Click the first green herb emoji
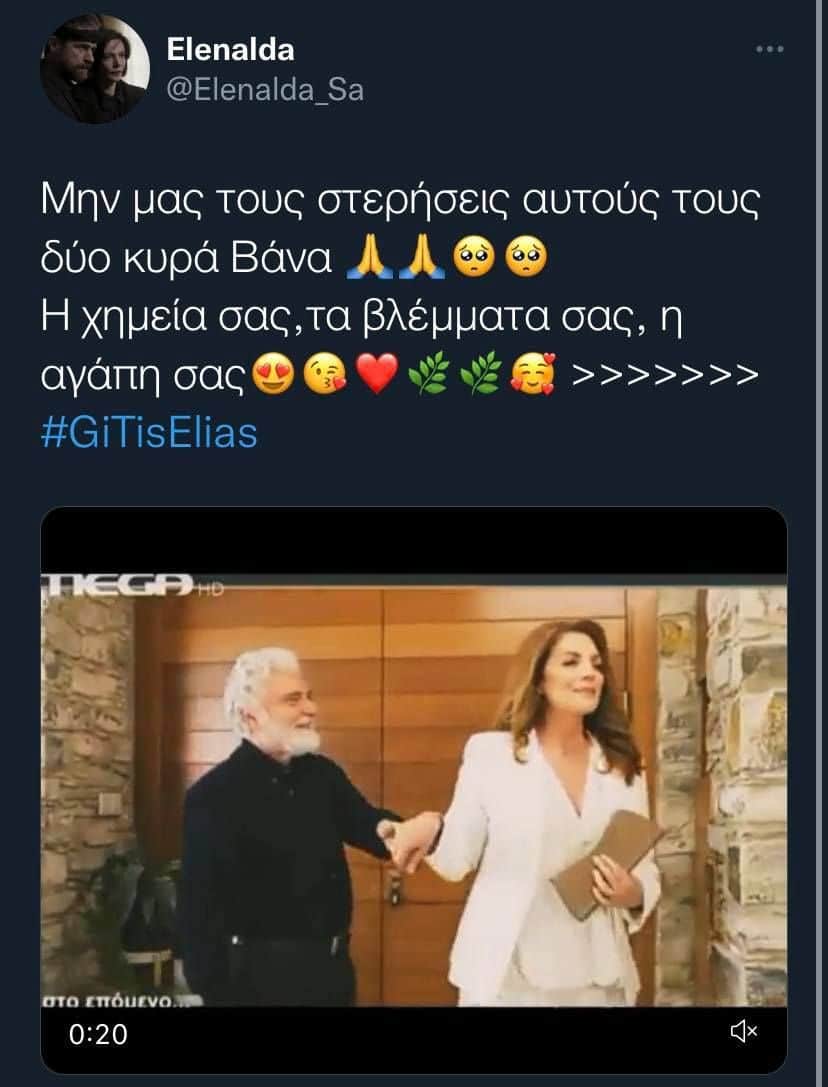This screenshot has height=1087, width=828. (x=429, y=373)
